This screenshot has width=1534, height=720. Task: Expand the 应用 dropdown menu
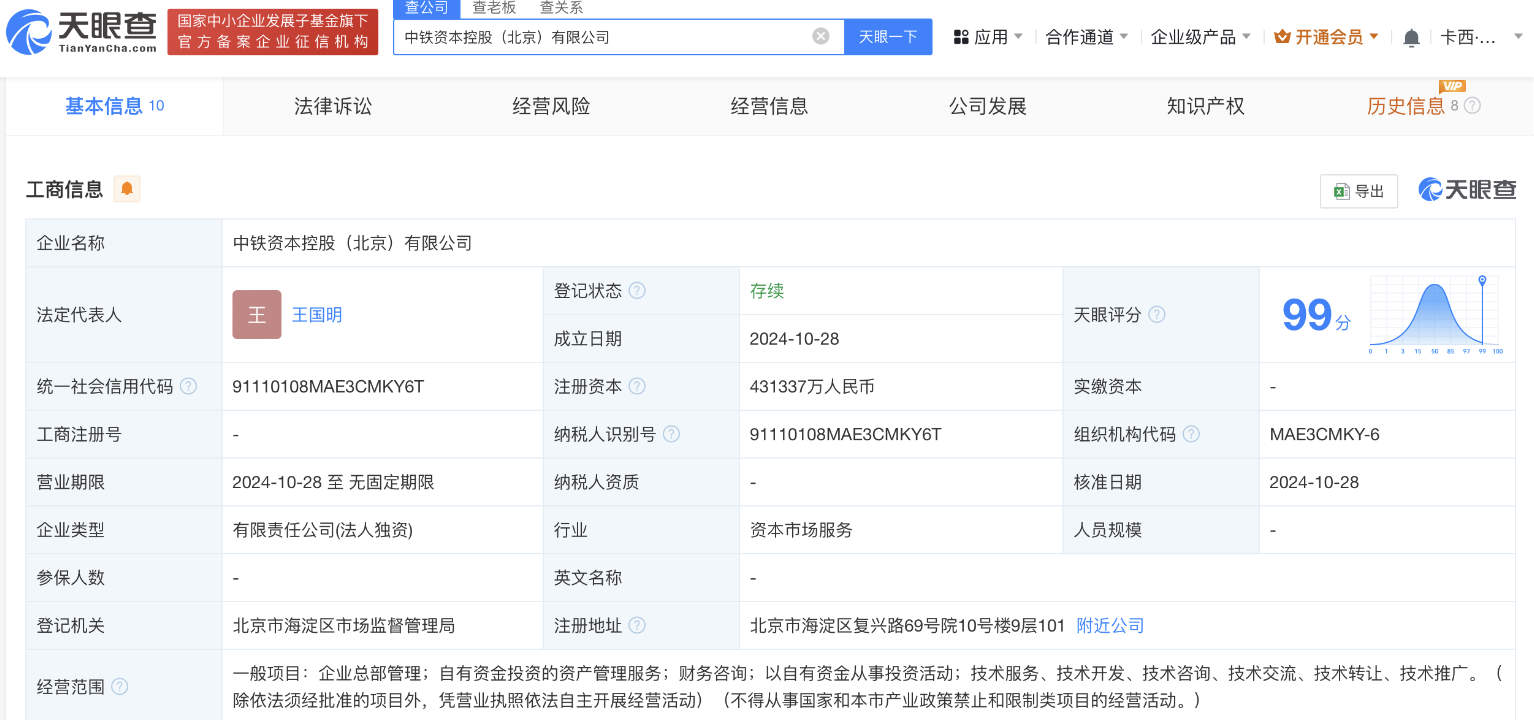click(x=988, y=37)
